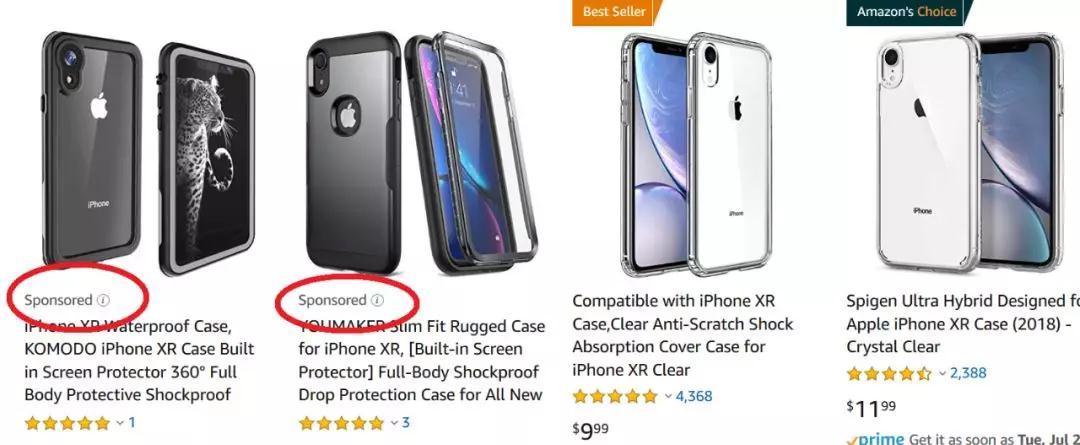
Task: Click the $11.99 price on Spigen case
Action: click(871, 409)
